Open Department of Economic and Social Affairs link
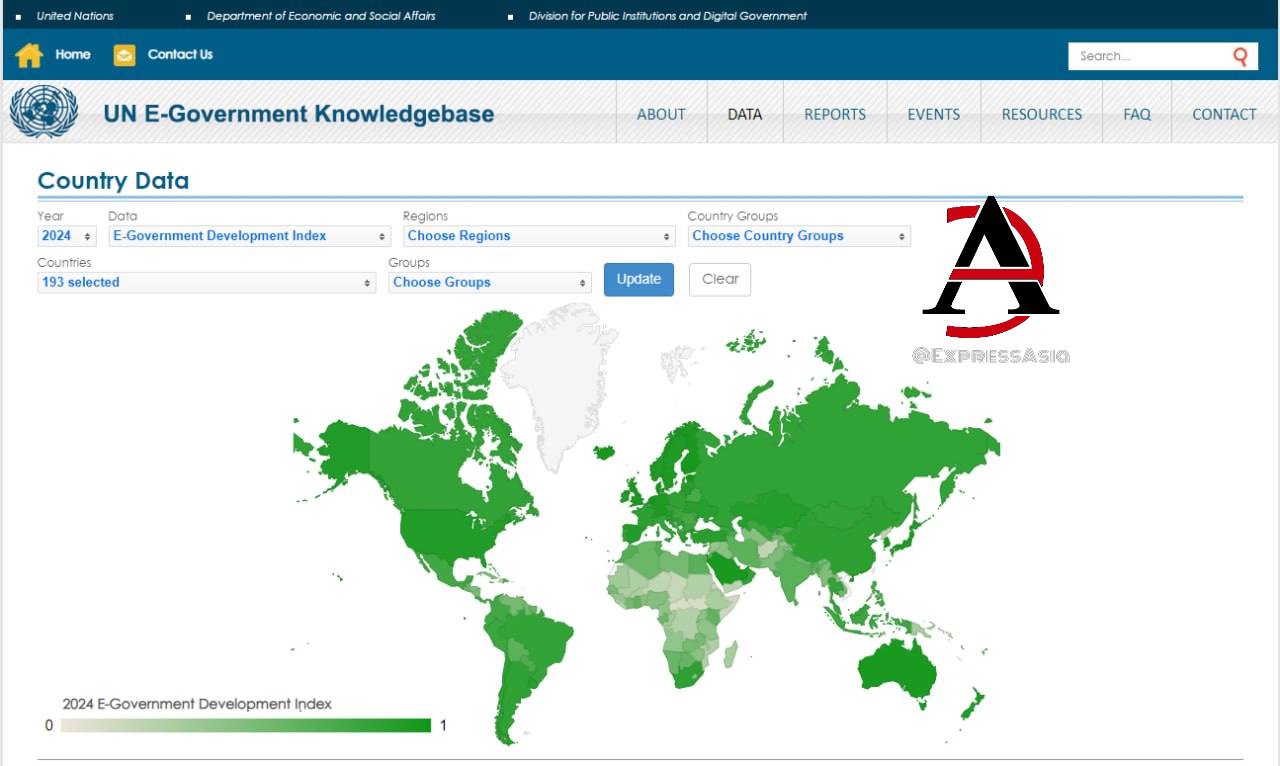The image size is (1280, 766). pyautogui.click(x=321, y=16)
